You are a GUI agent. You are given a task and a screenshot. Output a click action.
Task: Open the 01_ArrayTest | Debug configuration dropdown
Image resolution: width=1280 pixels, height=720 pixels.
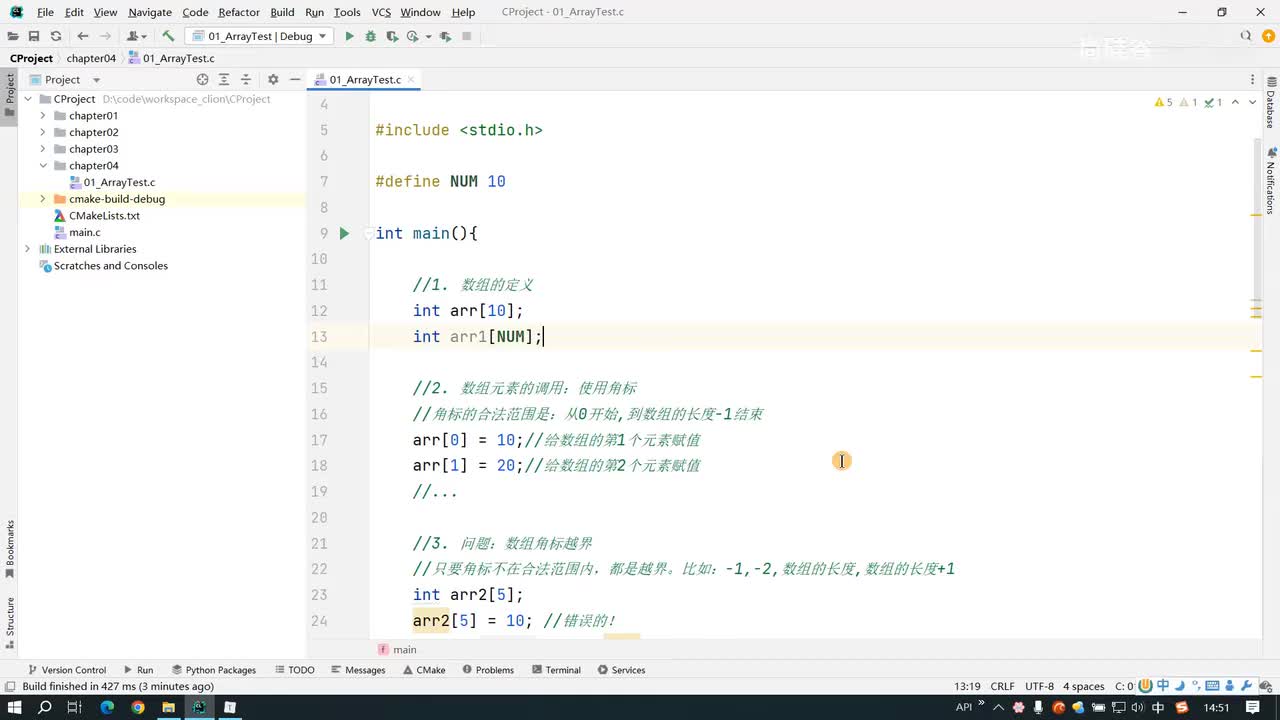point(260,36)
